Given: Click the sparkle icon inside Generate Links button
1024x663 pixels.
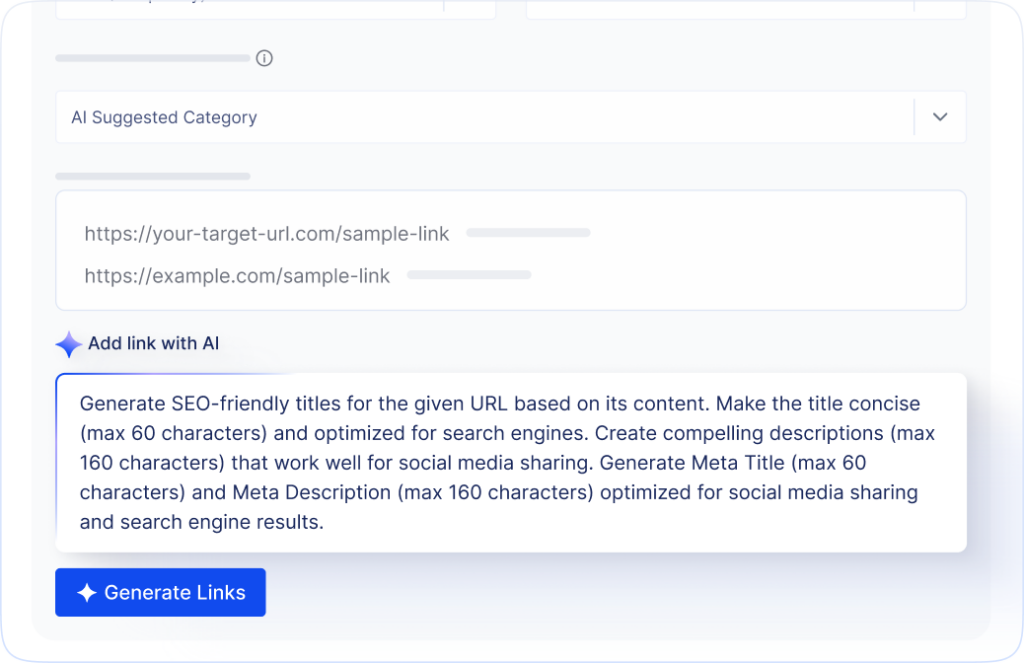Looking at the screenshot, I should pos(88,592).
